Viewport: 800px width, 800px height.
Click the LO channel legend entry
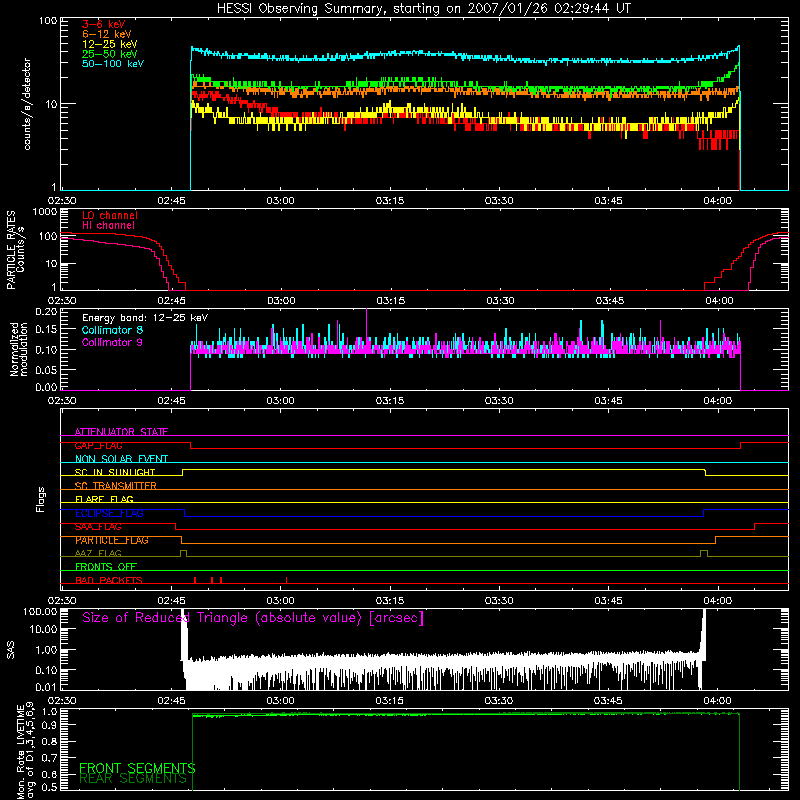tap(110, 215)
